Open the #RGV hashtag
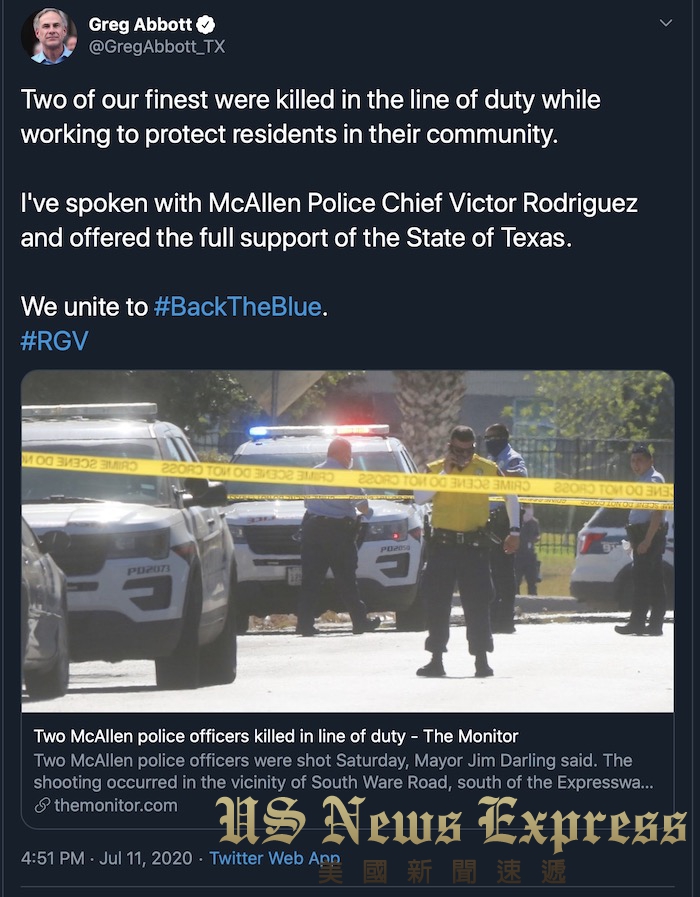700x897 pixels. pyautogui.click(x=54, y=341)
